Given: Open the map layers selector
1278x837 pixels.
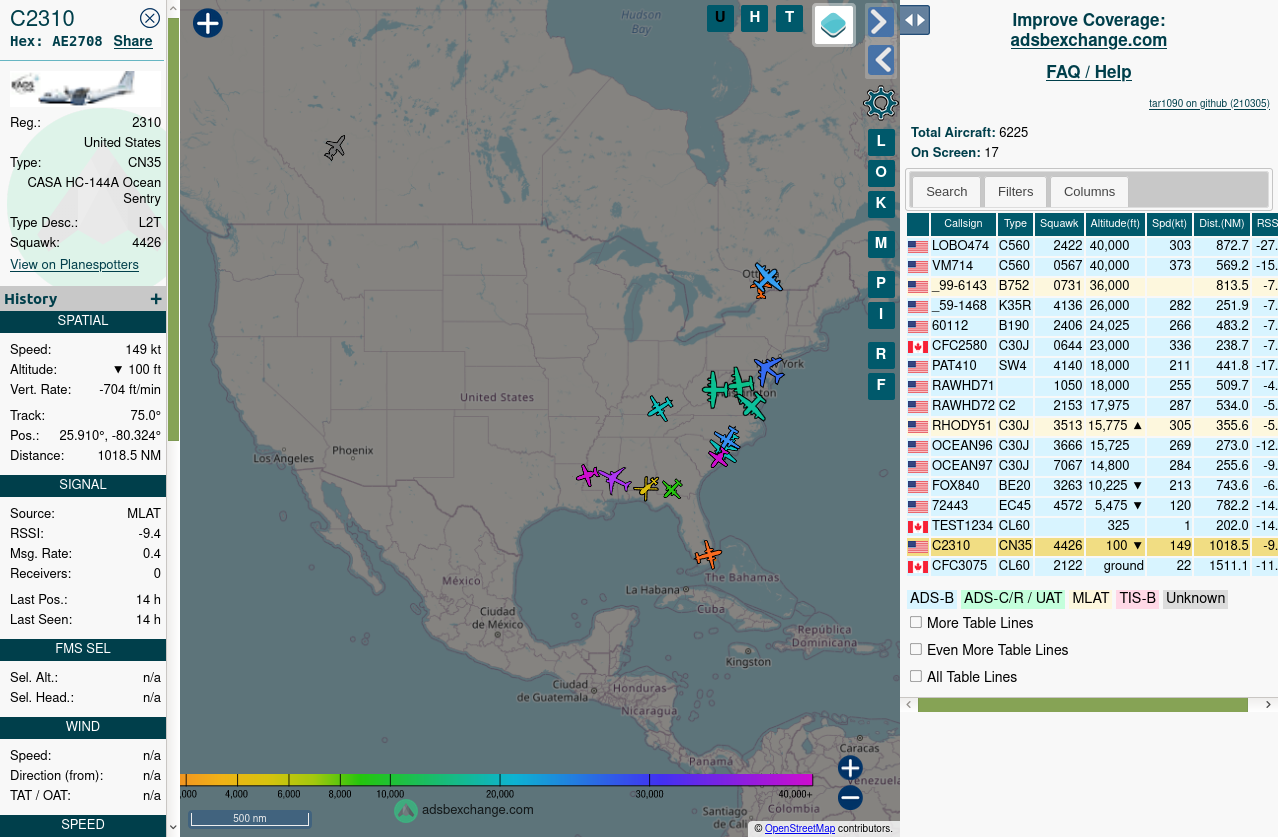Looking at the screenshot, I should tap(834, 25).
